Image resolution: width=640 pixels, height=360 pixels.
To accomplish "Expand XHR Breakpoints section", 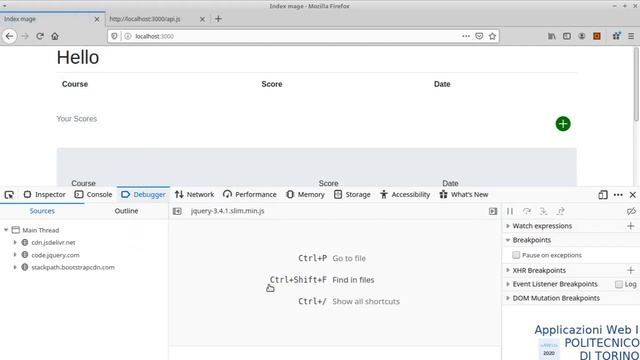I will (x=508, y=270).
